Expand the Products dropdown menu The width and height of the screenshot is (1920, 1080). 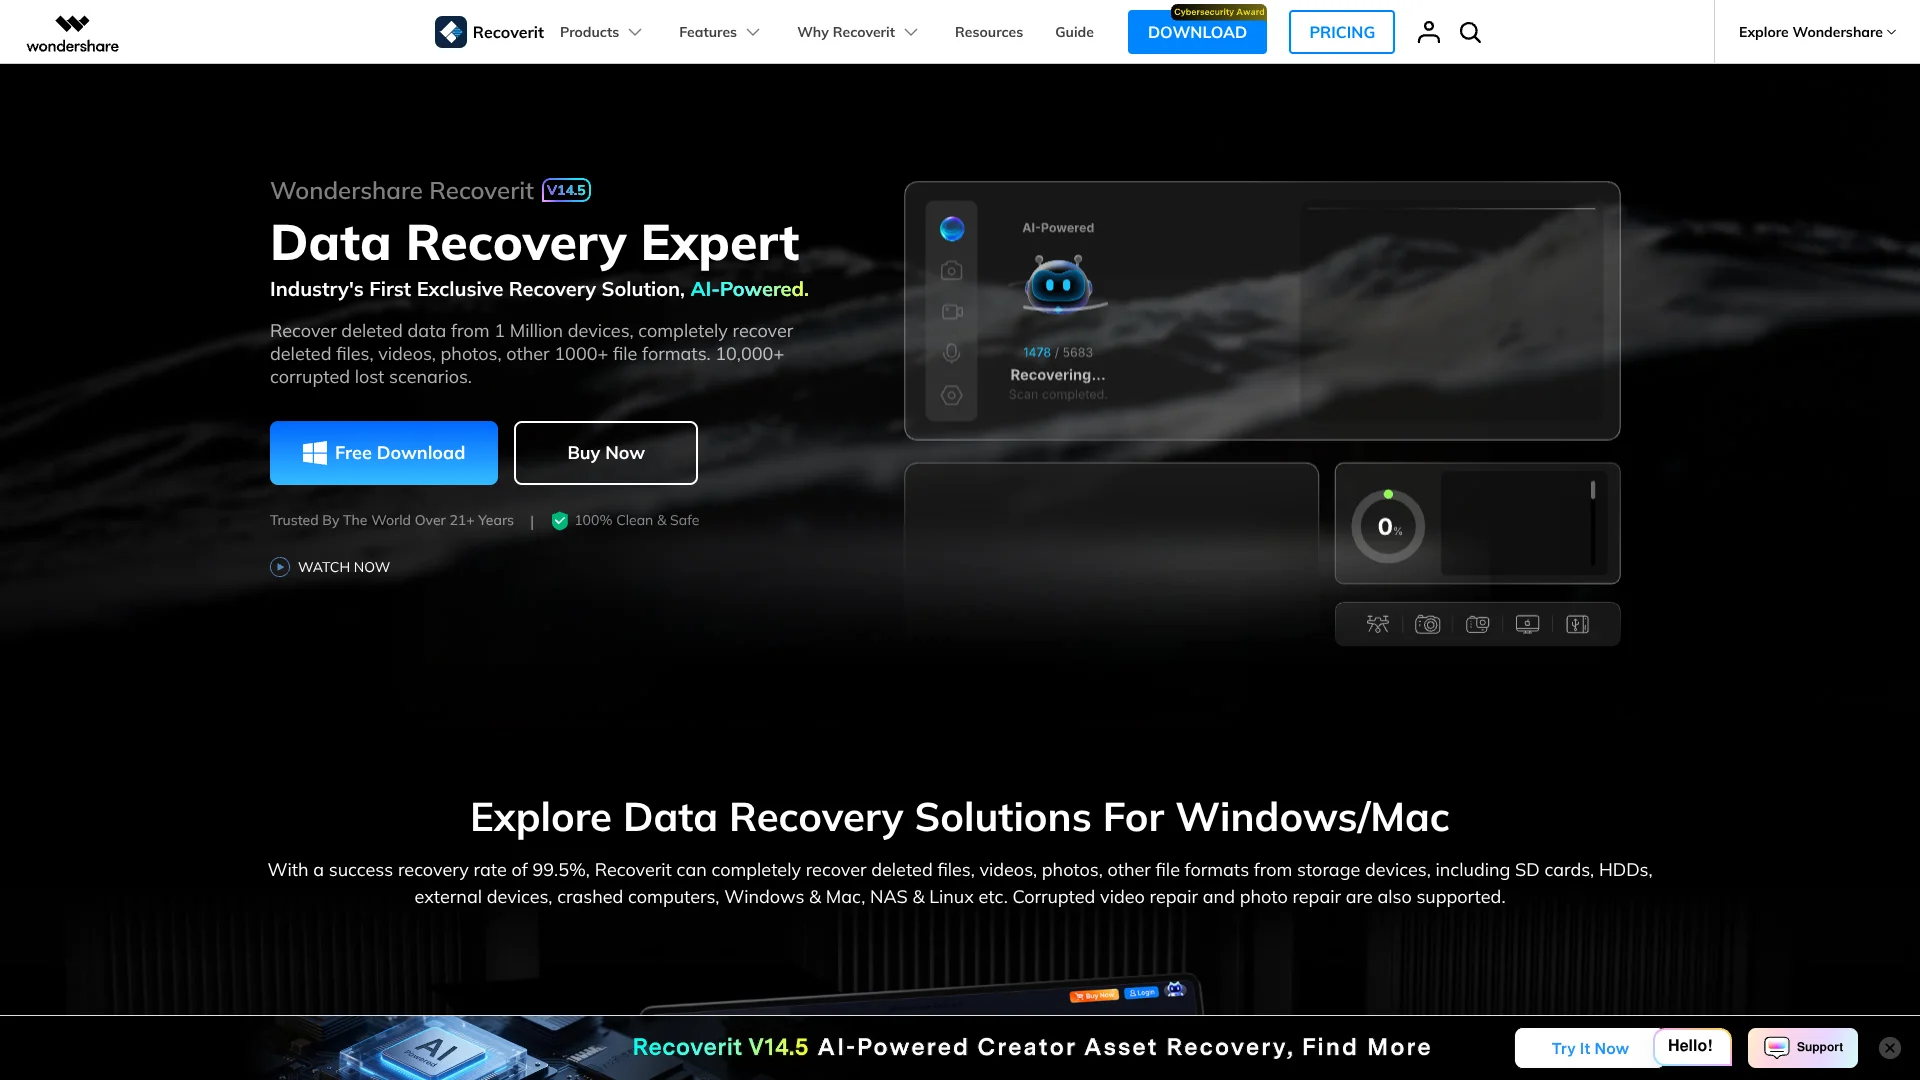[601, 32]
